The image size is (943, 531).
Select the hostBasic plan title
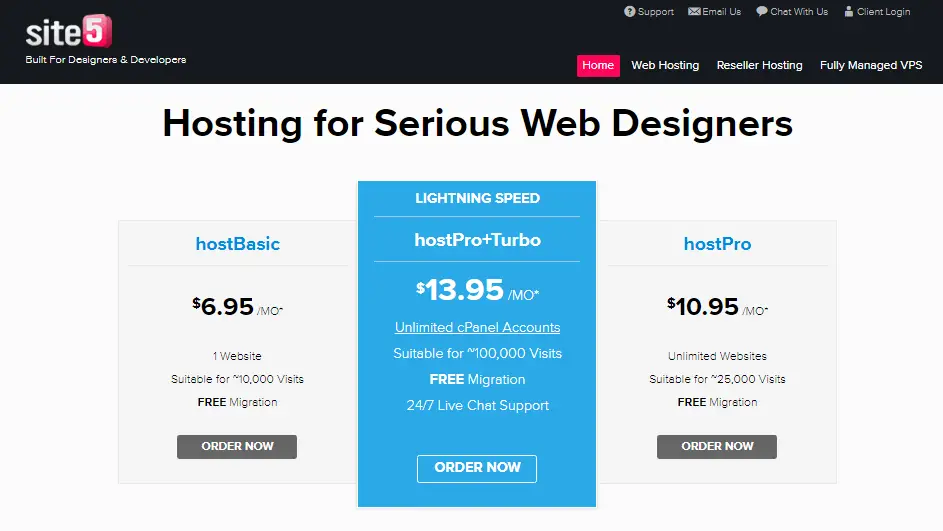(x=238, y=244)
